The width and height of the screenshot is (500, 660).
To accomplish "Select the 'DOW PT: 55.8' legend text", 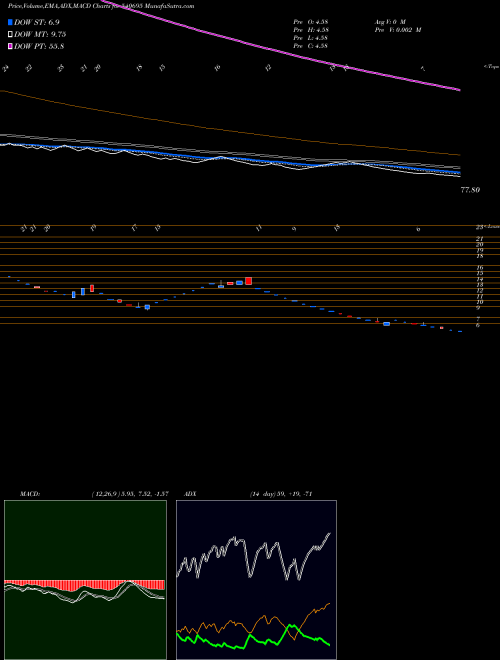I will [x=39, y=46].
